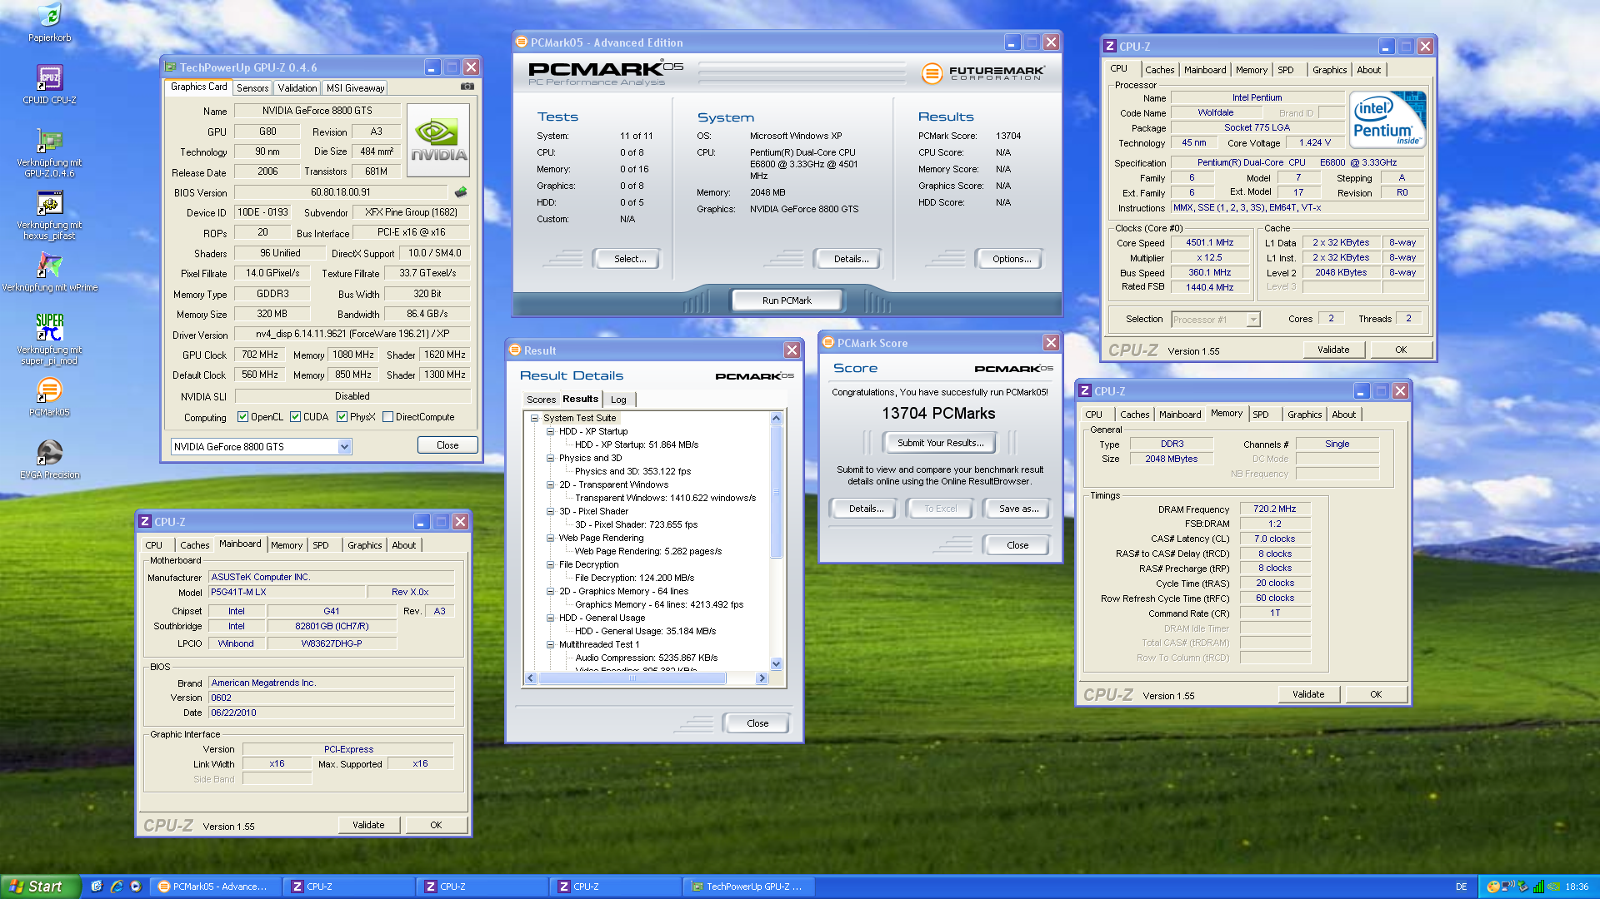Click the Start button
Screen dimensions: 1600x899
[38, 886]
